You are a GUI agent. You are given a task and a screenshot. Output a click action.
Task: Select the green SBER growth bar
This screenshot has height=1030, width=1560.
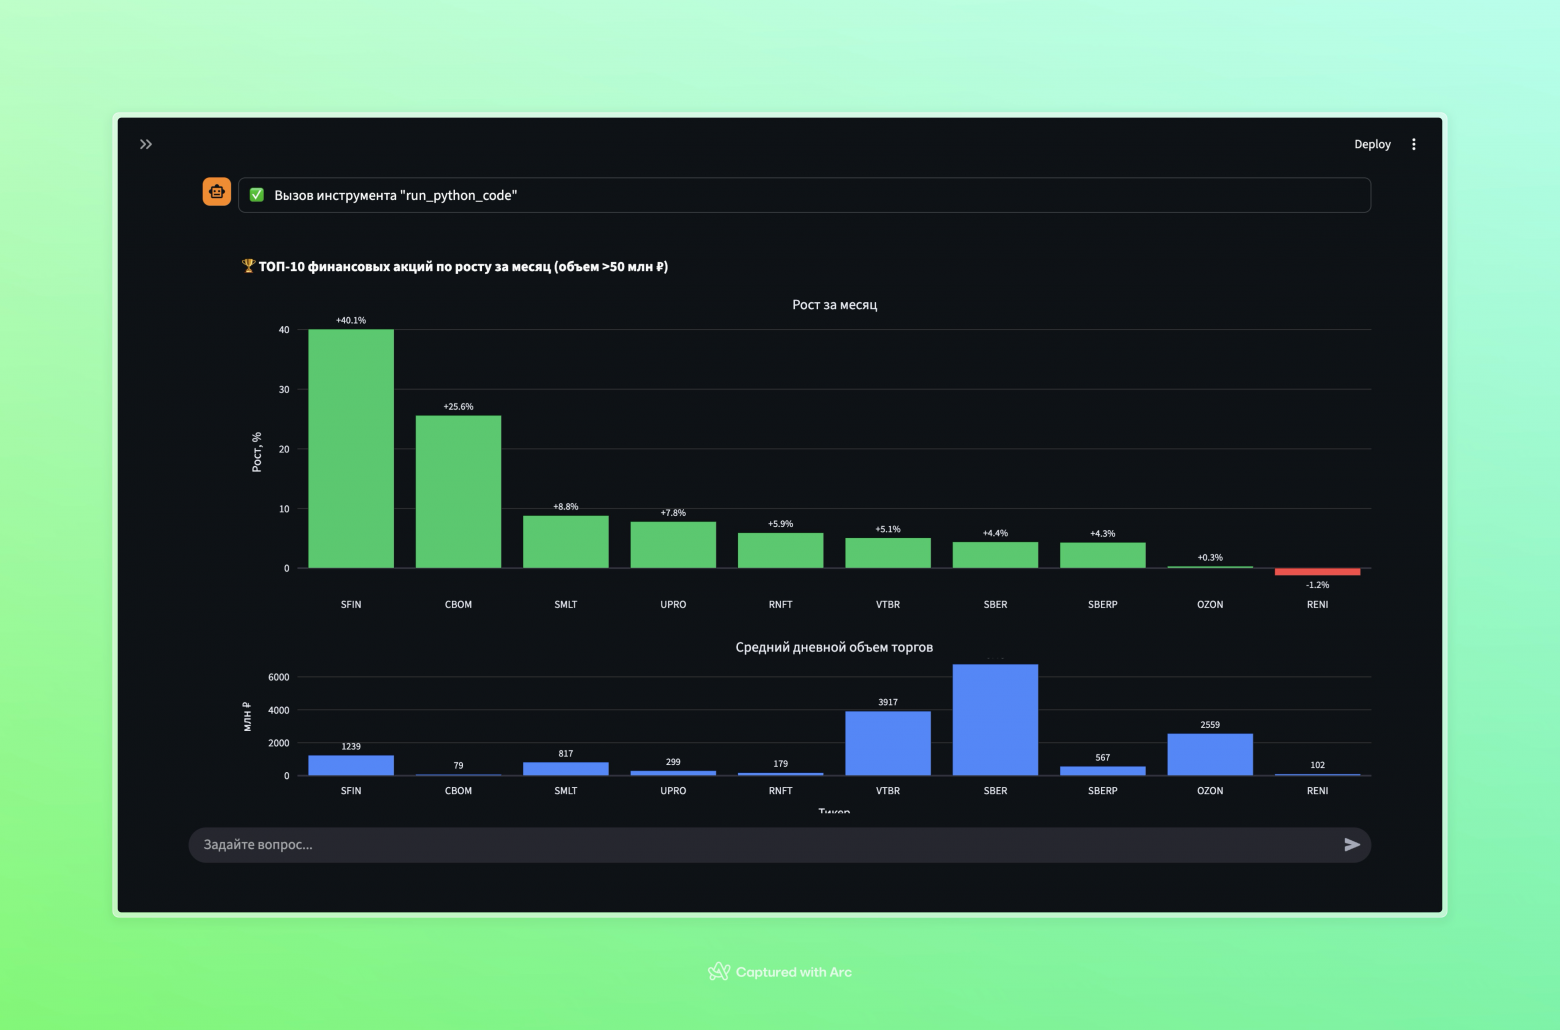[995, 555]
